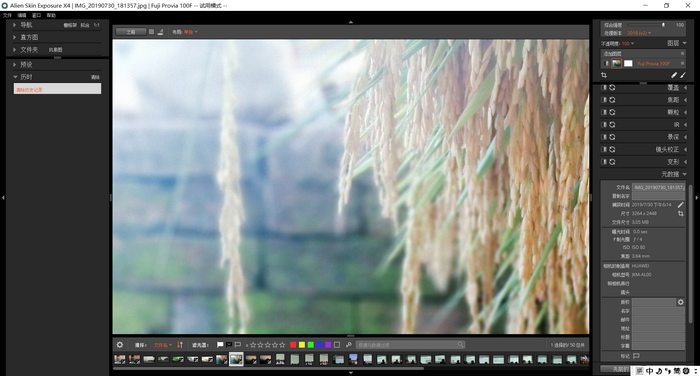Image resolution: width=700 pixels, height=376 pixels.
Task: Click the capture time edit pencil icon
Action: 680,205
